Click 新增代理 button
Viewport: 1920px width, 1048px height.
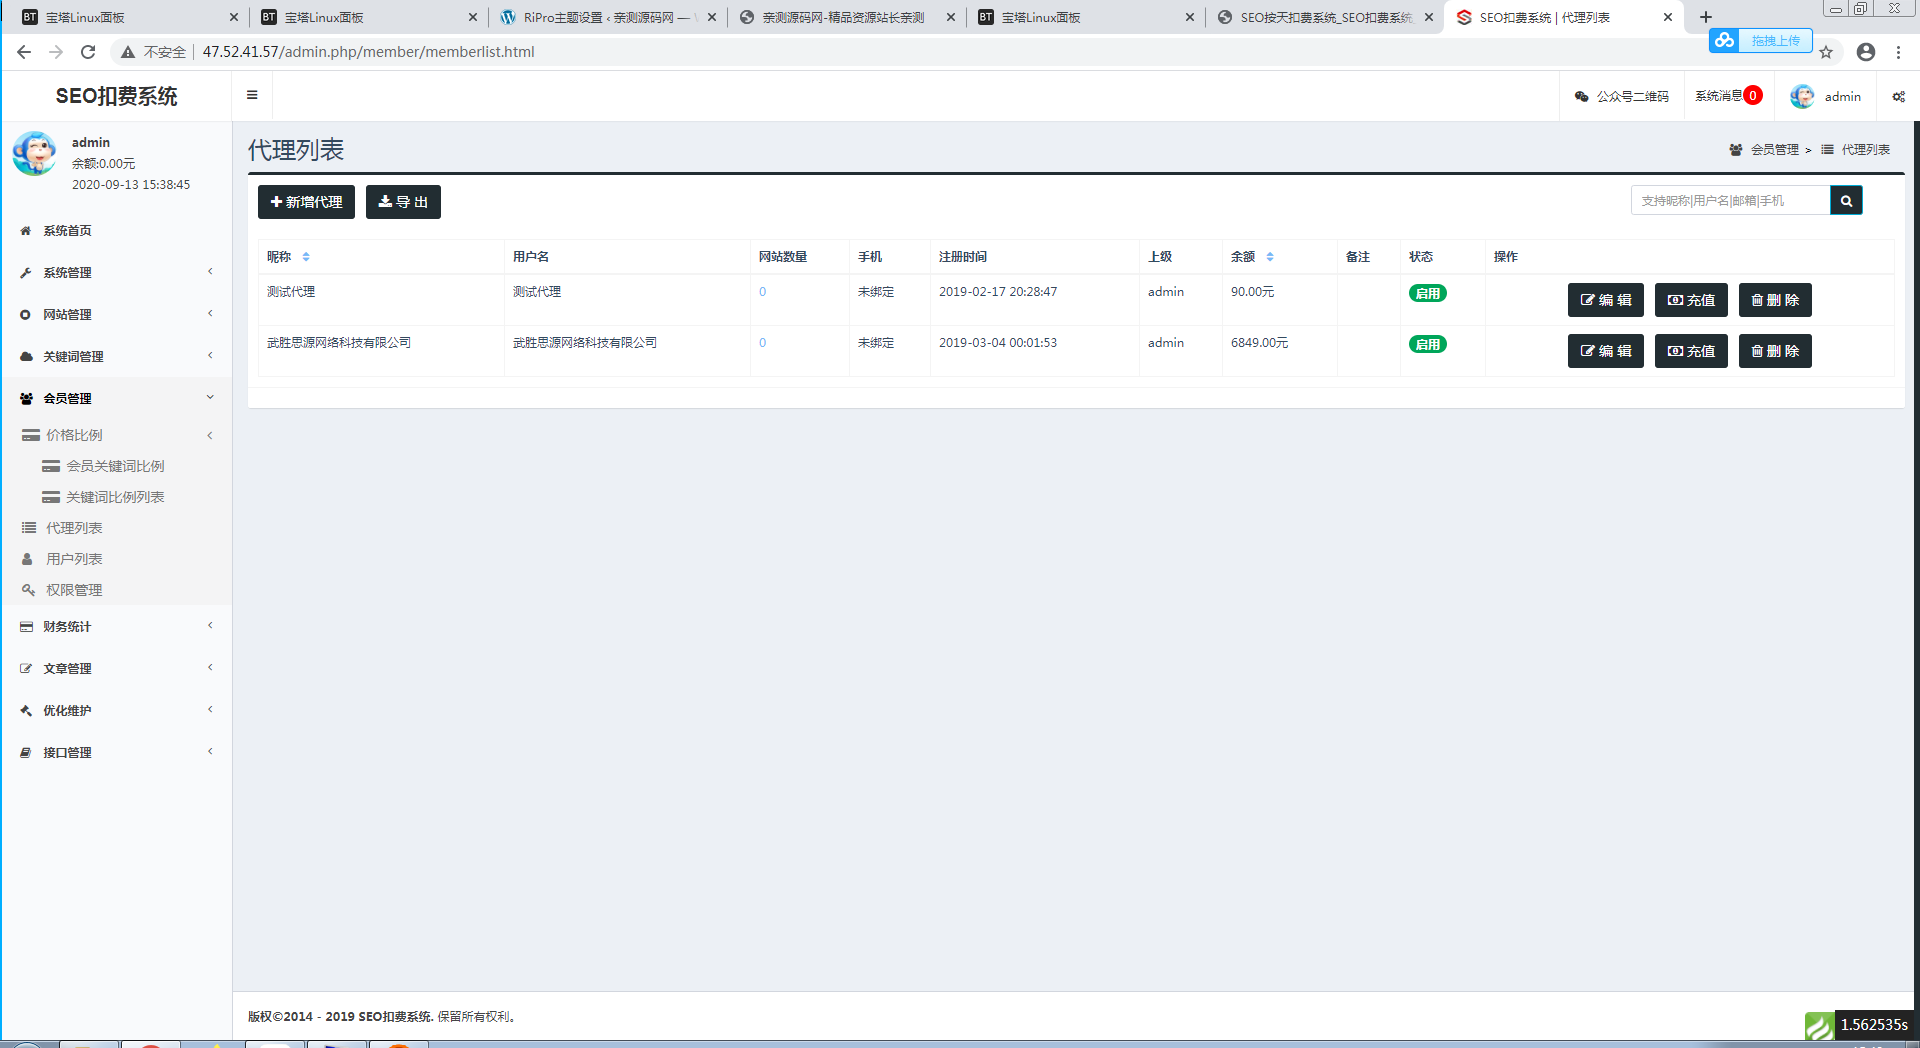(306, 202)
